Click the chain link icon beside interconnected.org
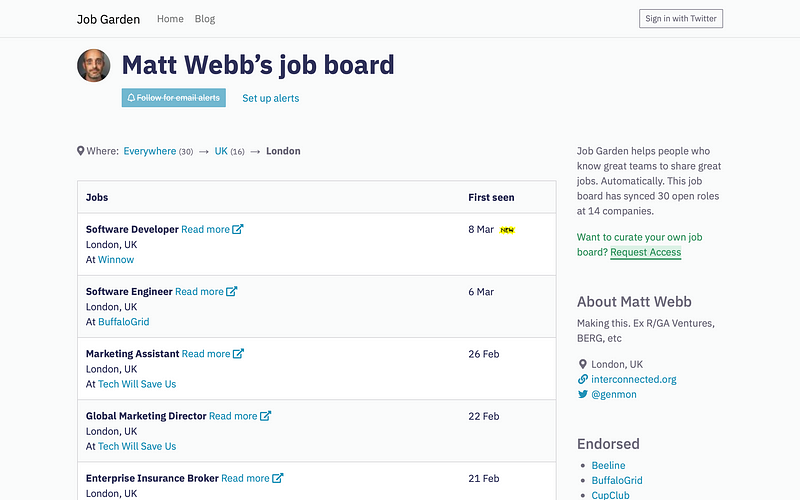The height and width of the screenshot is (500, 800). tap(583, 379)
